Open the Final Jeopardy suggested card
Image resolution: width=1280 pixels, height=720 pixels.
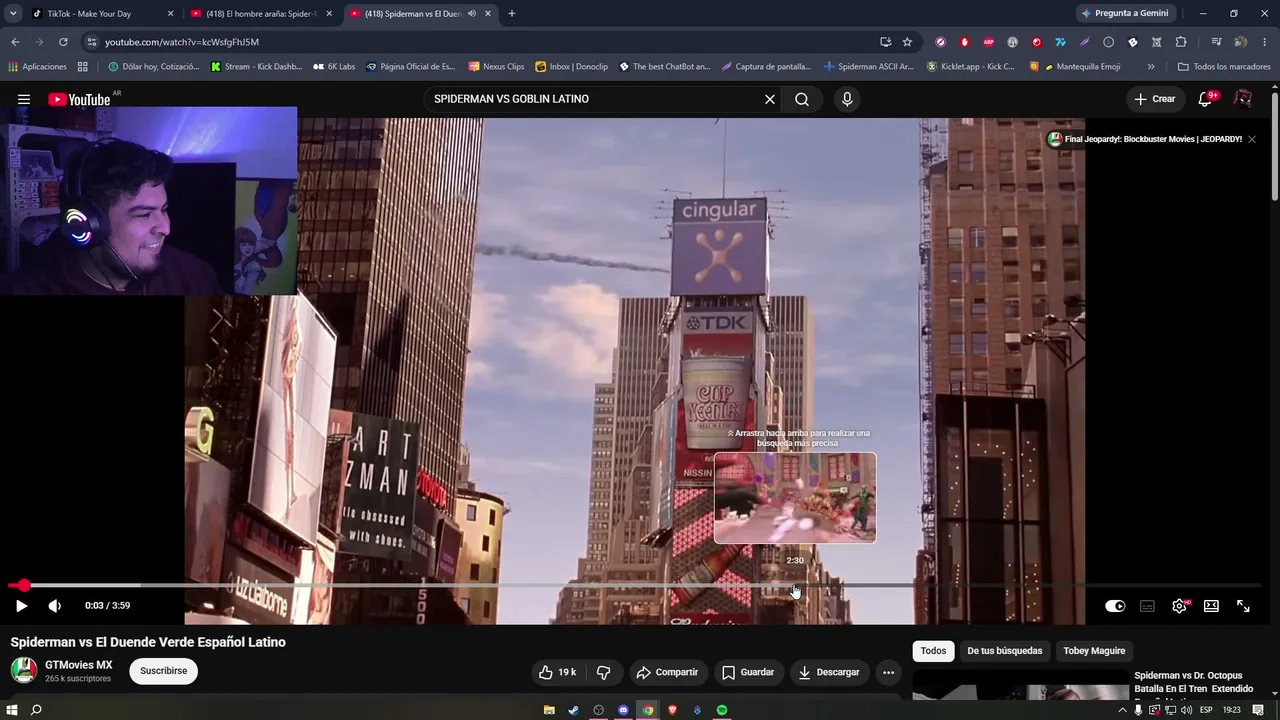coord(1145,139)
